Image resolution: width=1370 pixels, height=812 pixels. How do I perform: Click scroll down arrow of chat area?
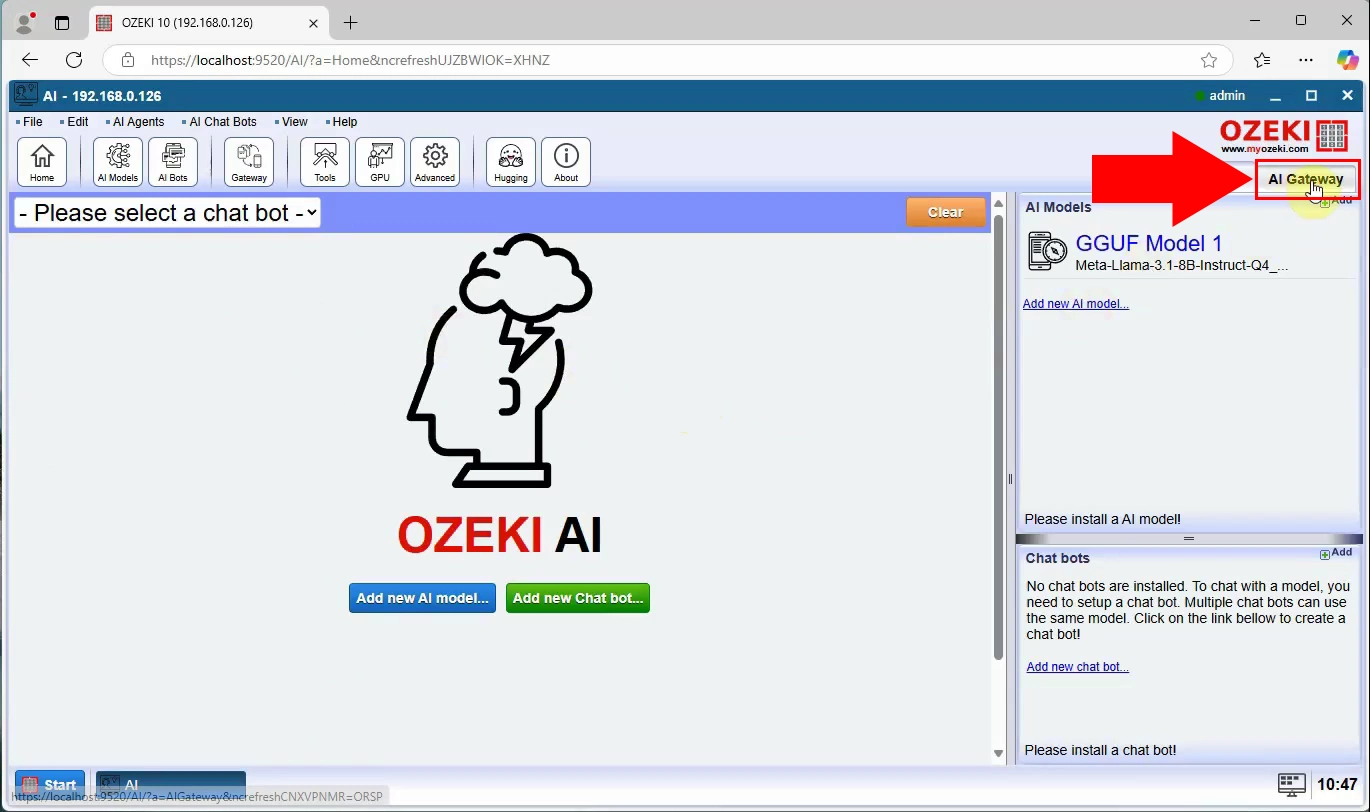tap(998, 753)
